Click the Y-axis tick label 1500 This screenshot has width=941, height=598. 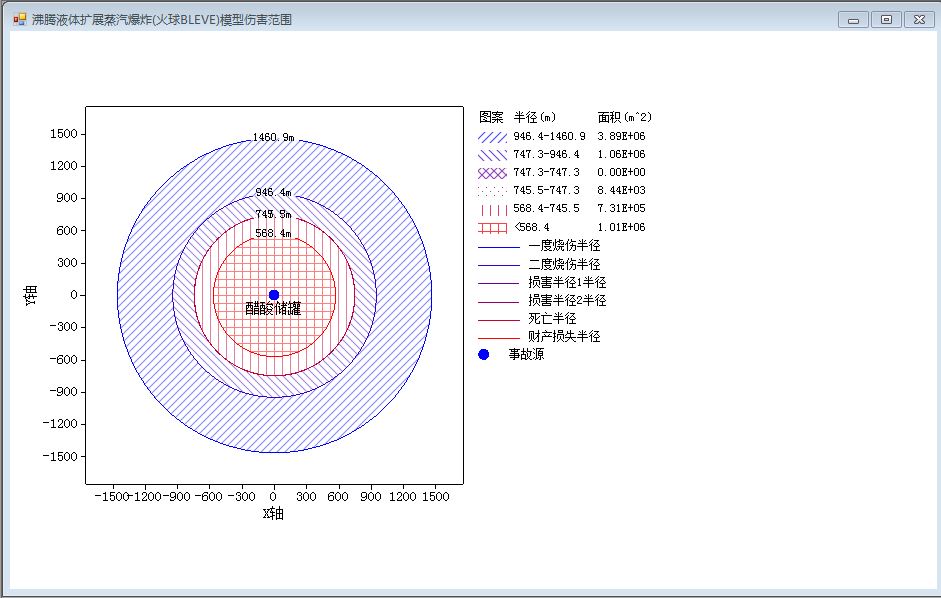click(x=64, y=134)
